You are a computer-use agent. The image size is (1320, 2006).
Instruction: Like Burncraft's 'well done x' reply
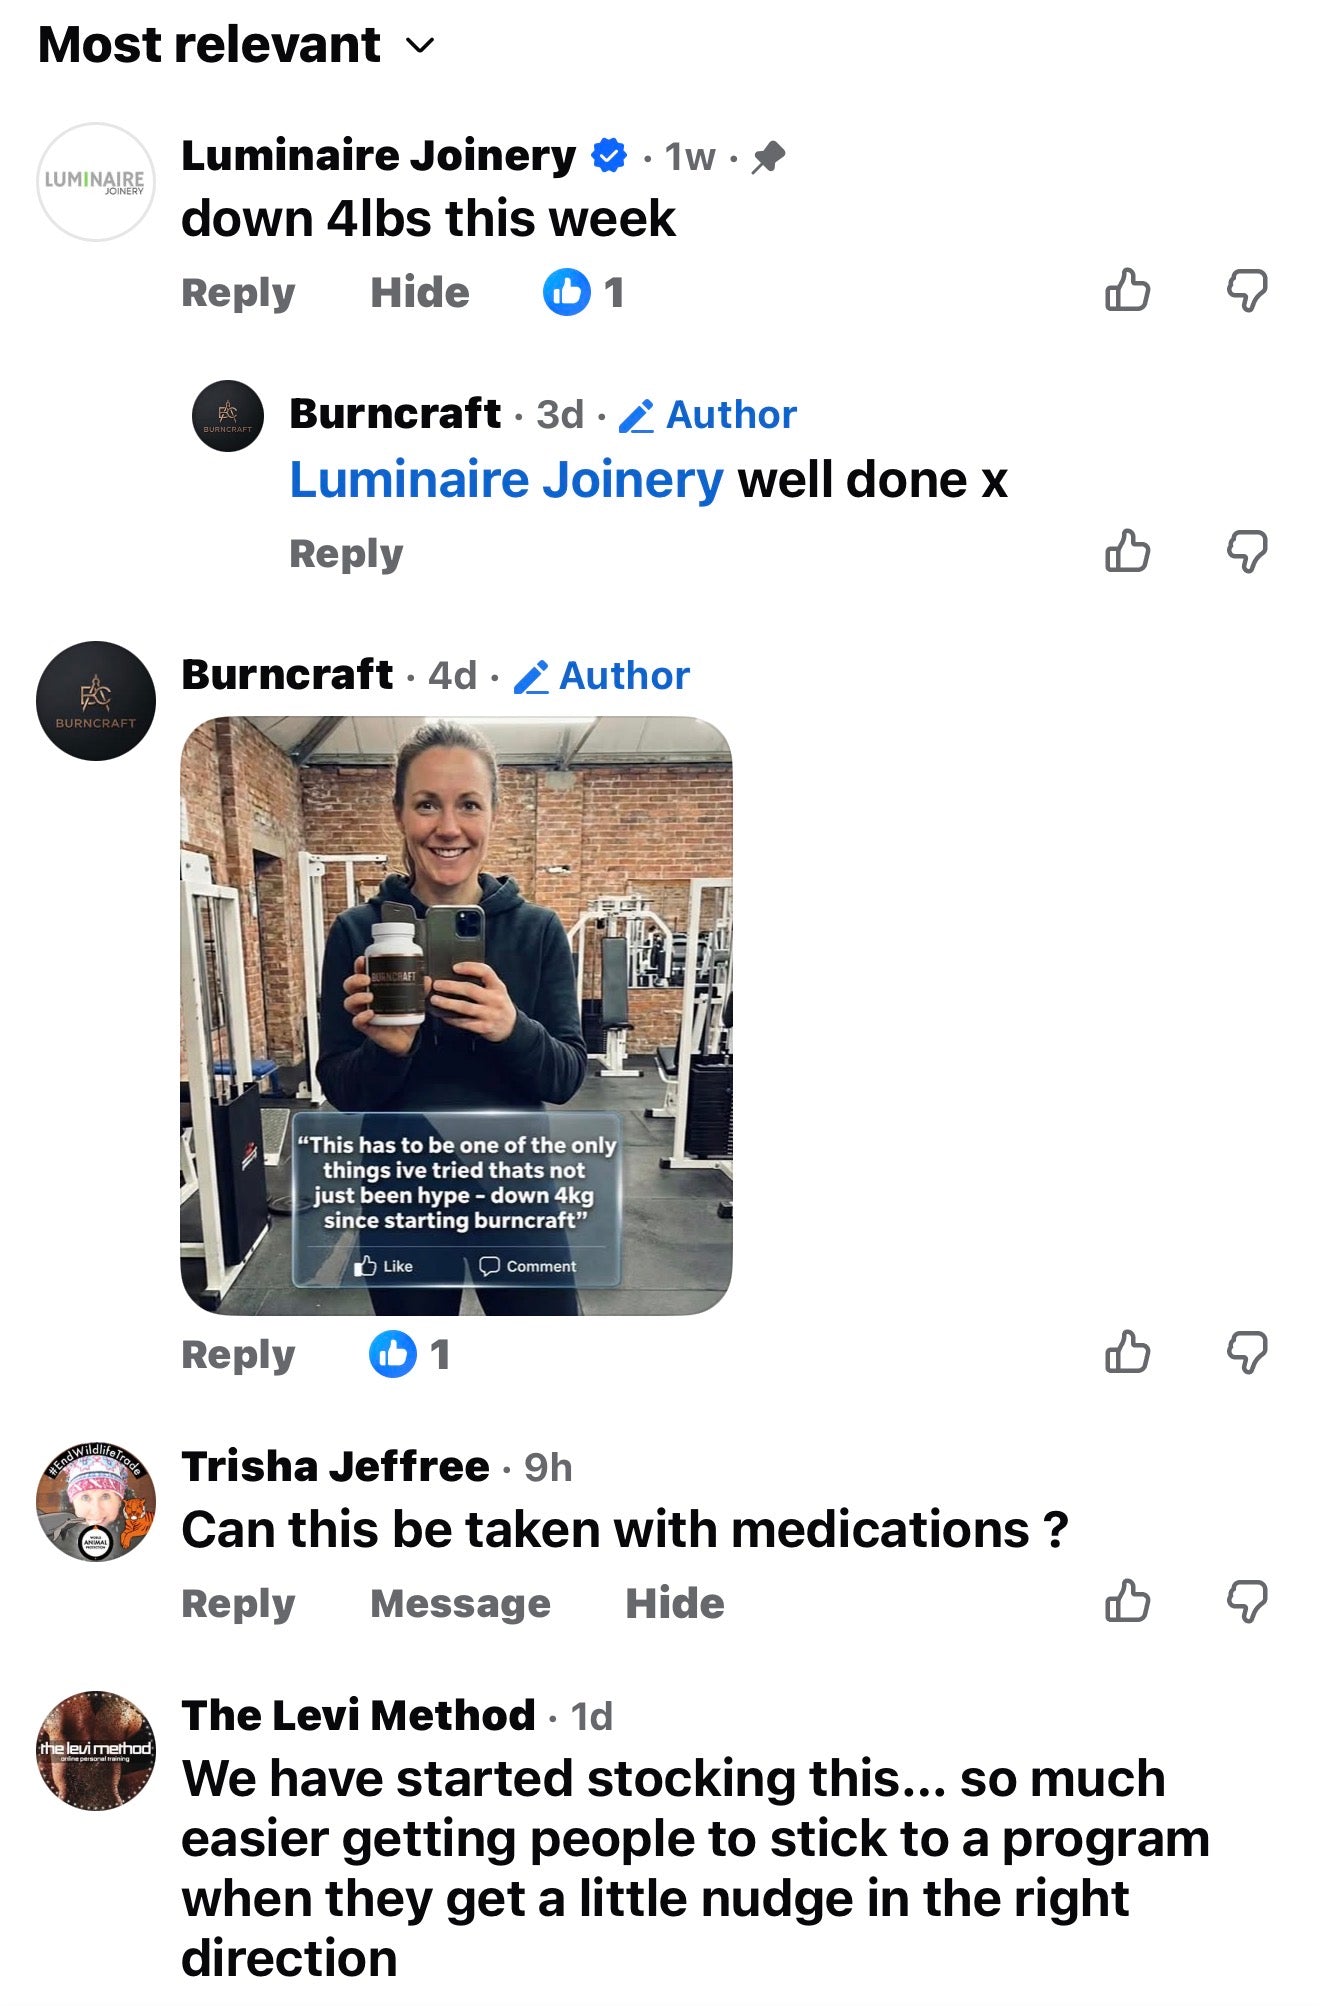[1127, 551]
